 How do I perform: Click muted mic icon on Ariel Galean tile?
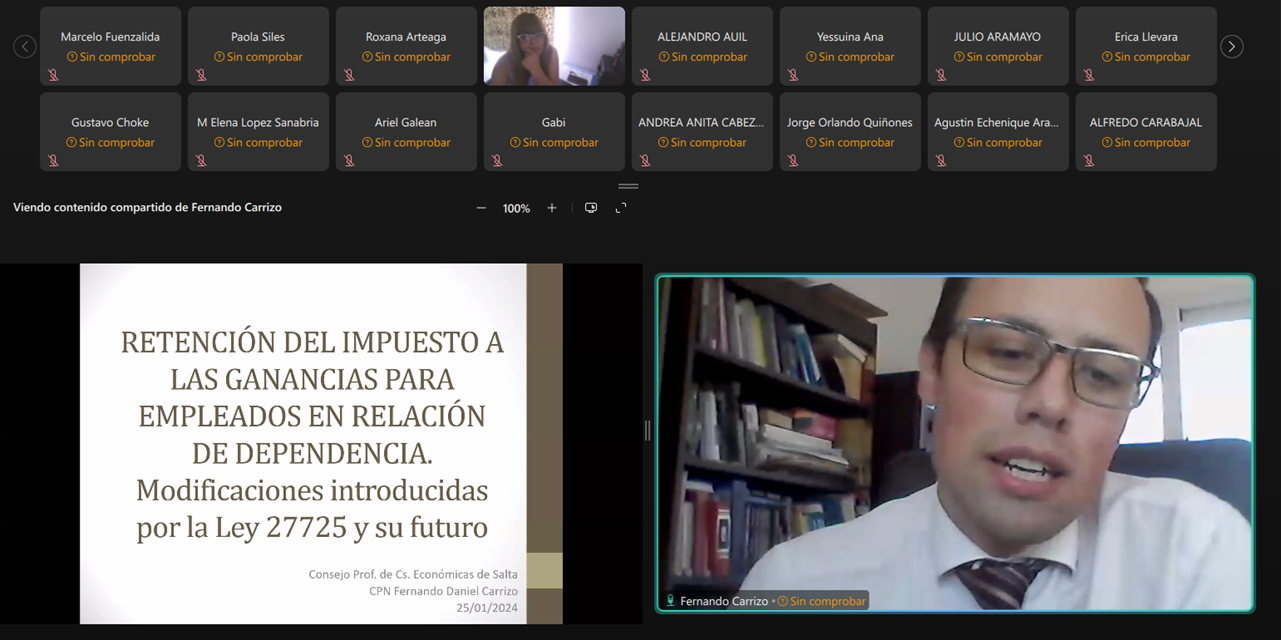[x=349, y=160]
